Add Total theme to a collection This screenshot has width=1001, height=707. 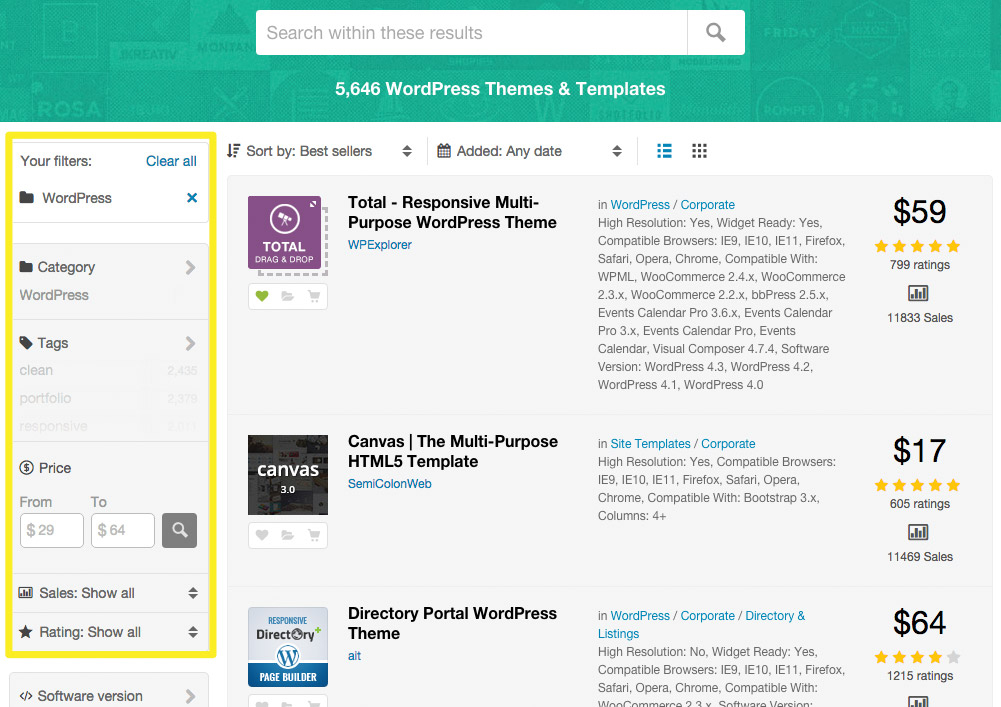(x=288, y=296)
